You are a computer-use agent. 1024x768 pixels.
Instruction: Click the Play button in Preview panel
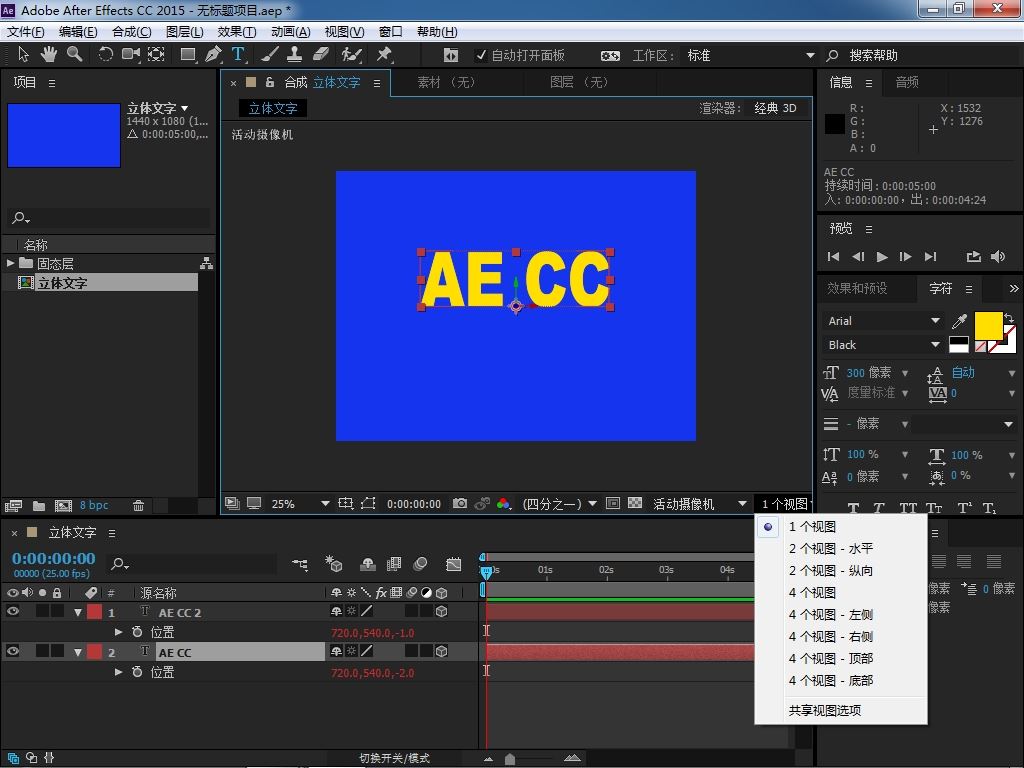click(882, 257)
